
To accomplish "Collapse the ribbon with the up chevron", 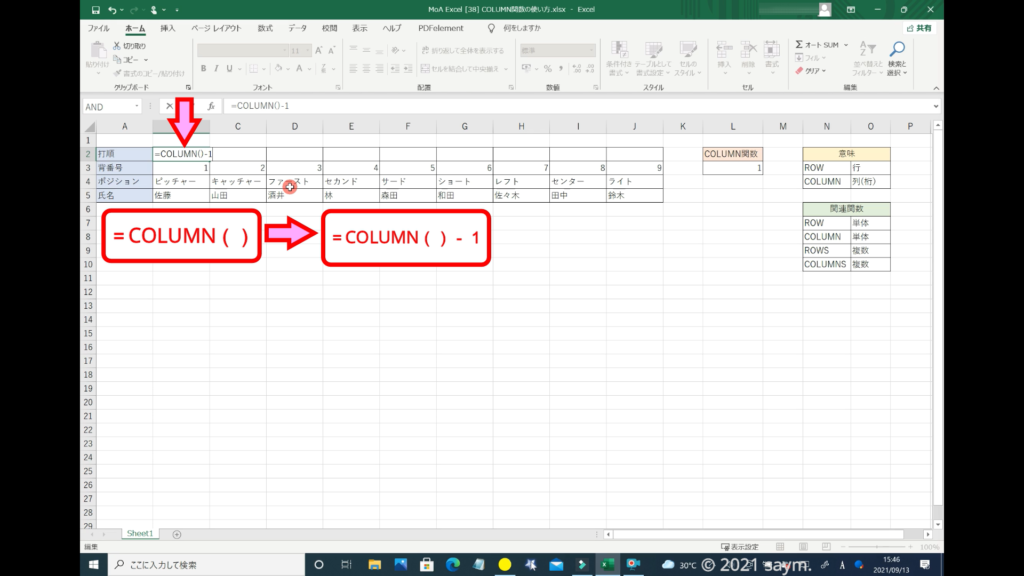I will pos(935,88).
